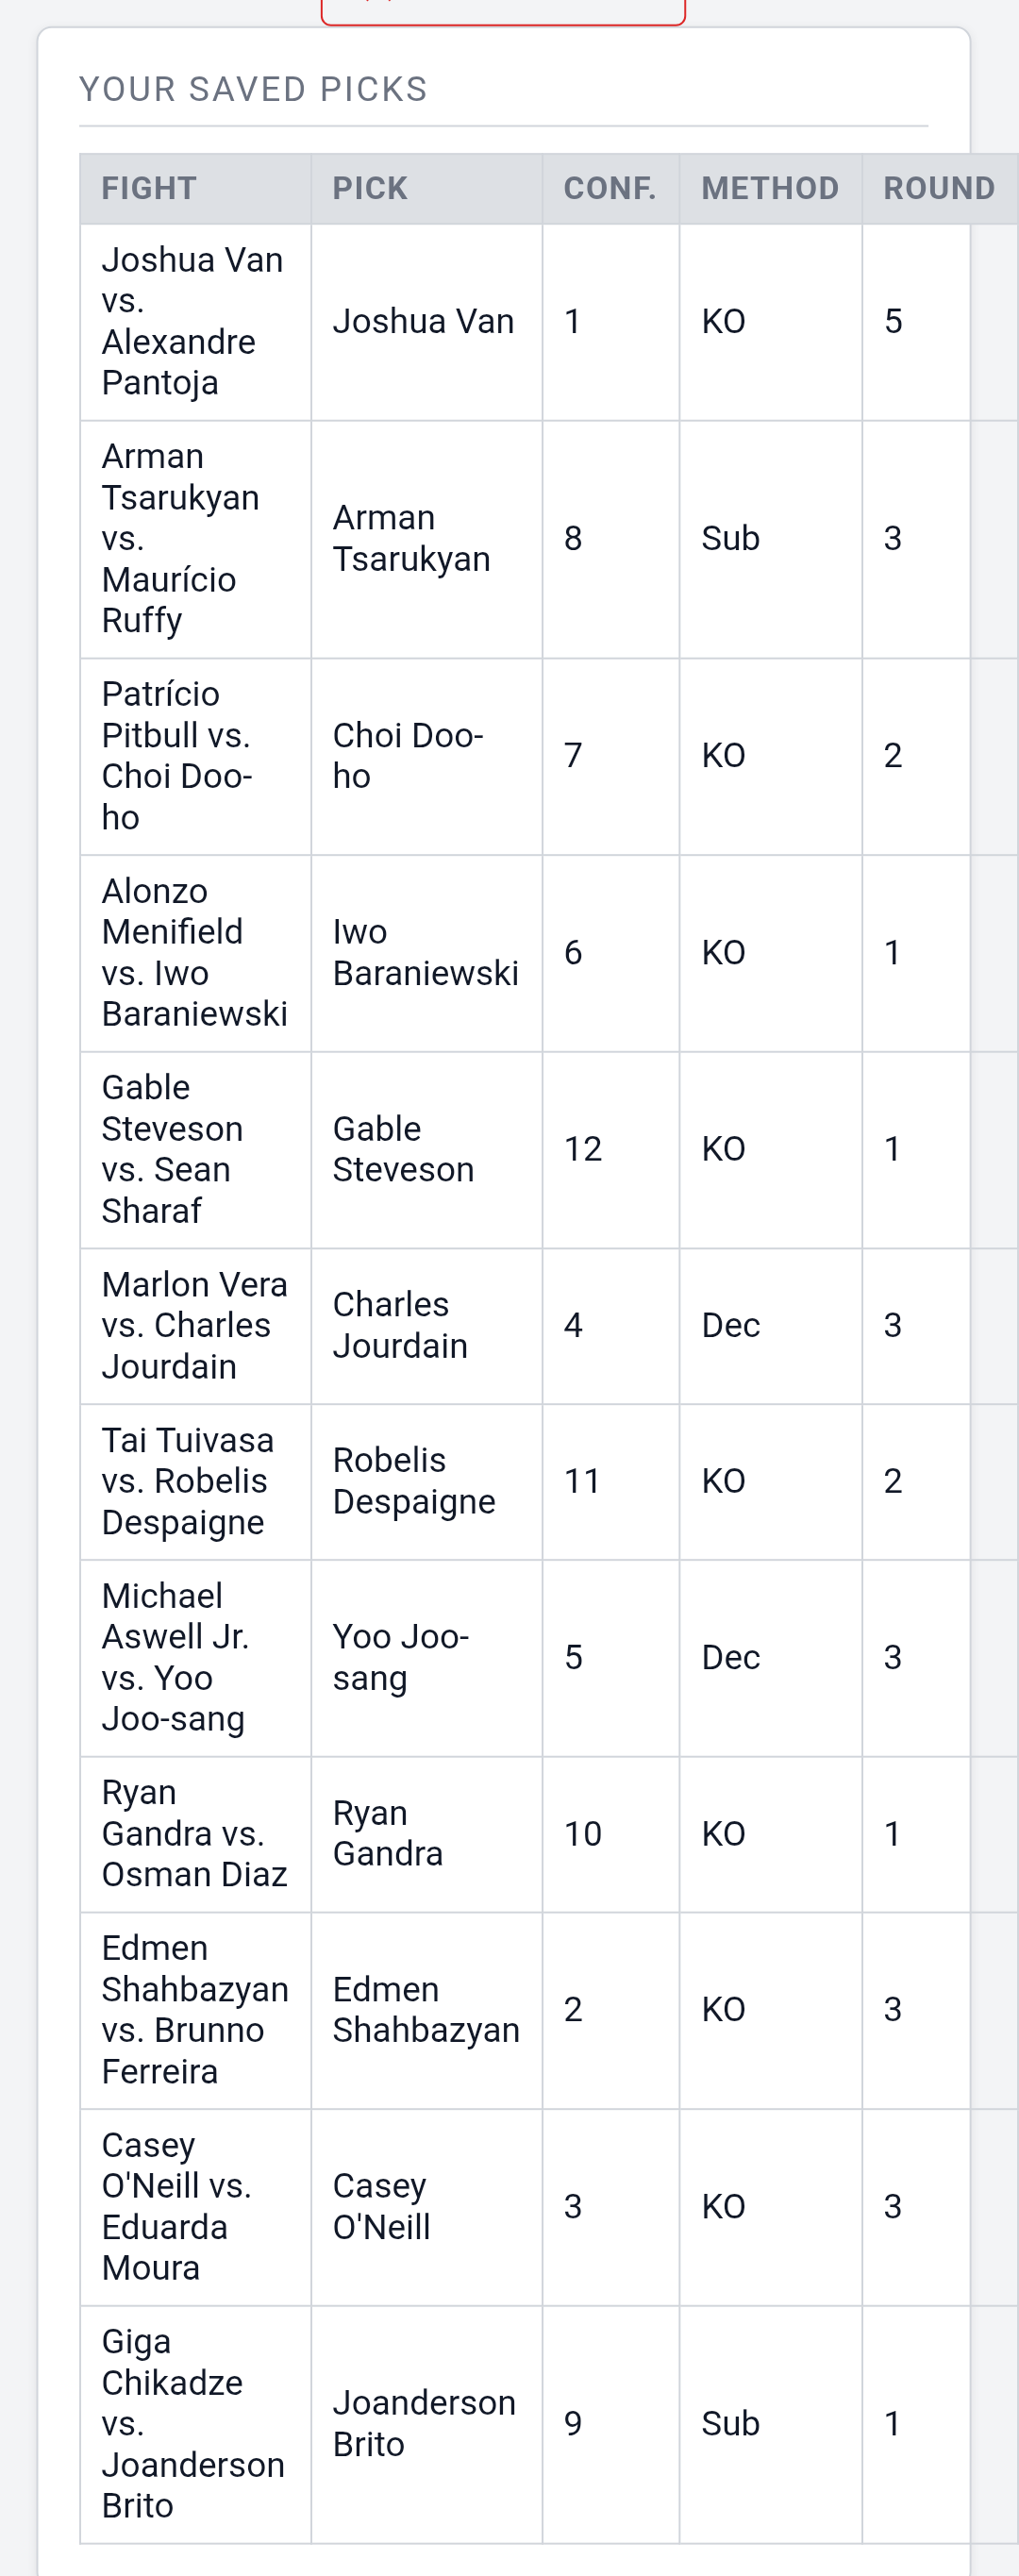Image resolution: width=1019 pixels, height=2576 pixels.
Task: Click confidence value 12 for Gable Steveson
Action: (583, 1149)
